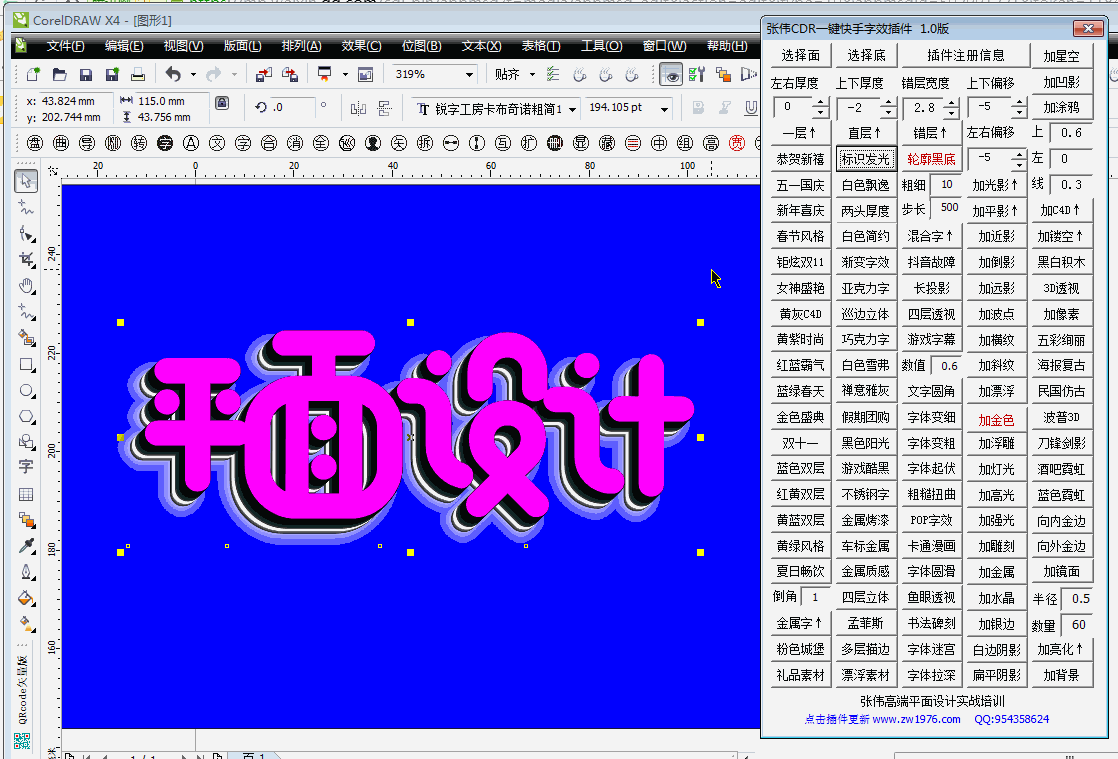Click the QR code vector icon

(22, 741)
